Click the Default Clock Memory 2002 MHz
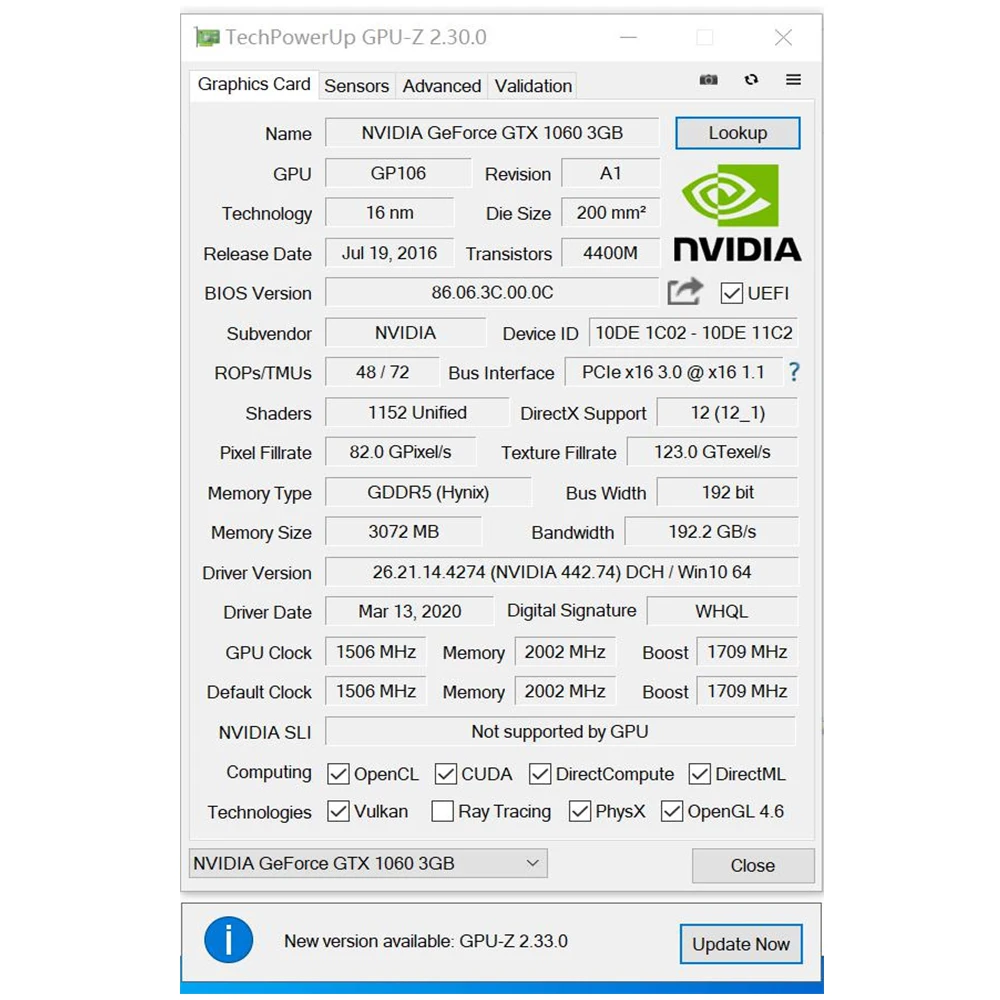 point(565,691)
